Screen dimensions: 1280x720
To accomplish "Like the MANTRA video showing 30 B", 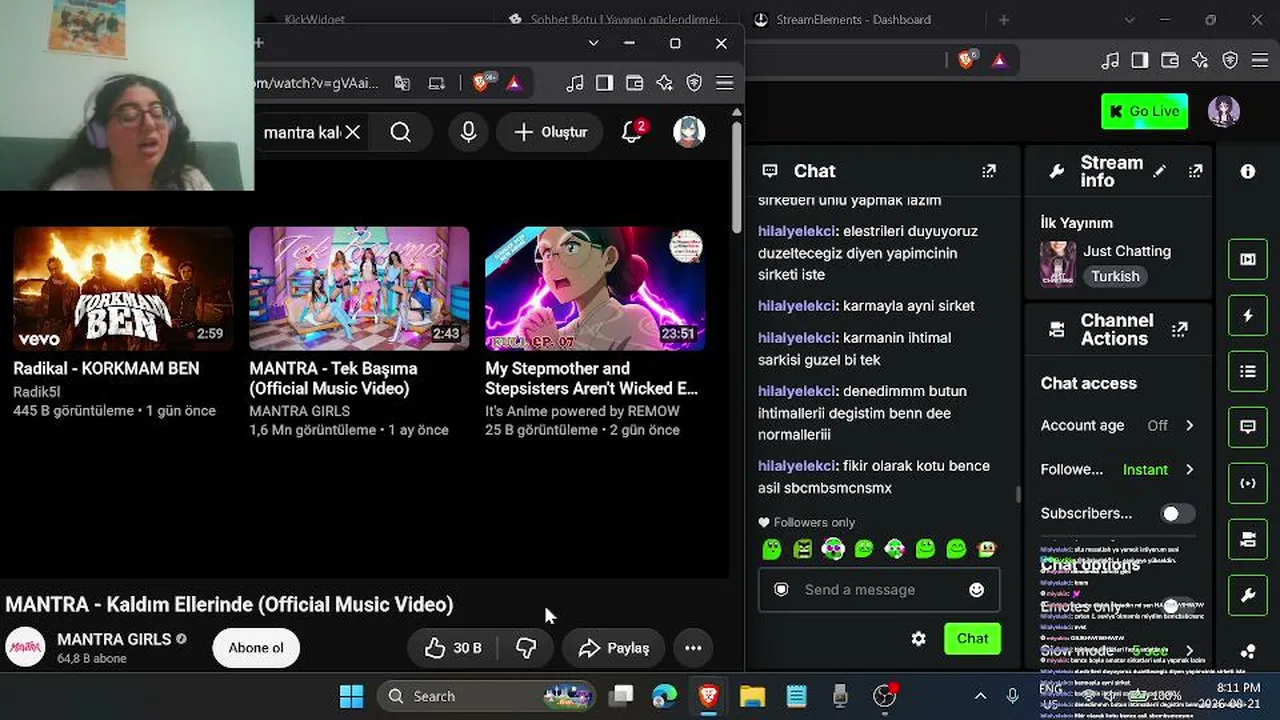I will tap(453, 648).
